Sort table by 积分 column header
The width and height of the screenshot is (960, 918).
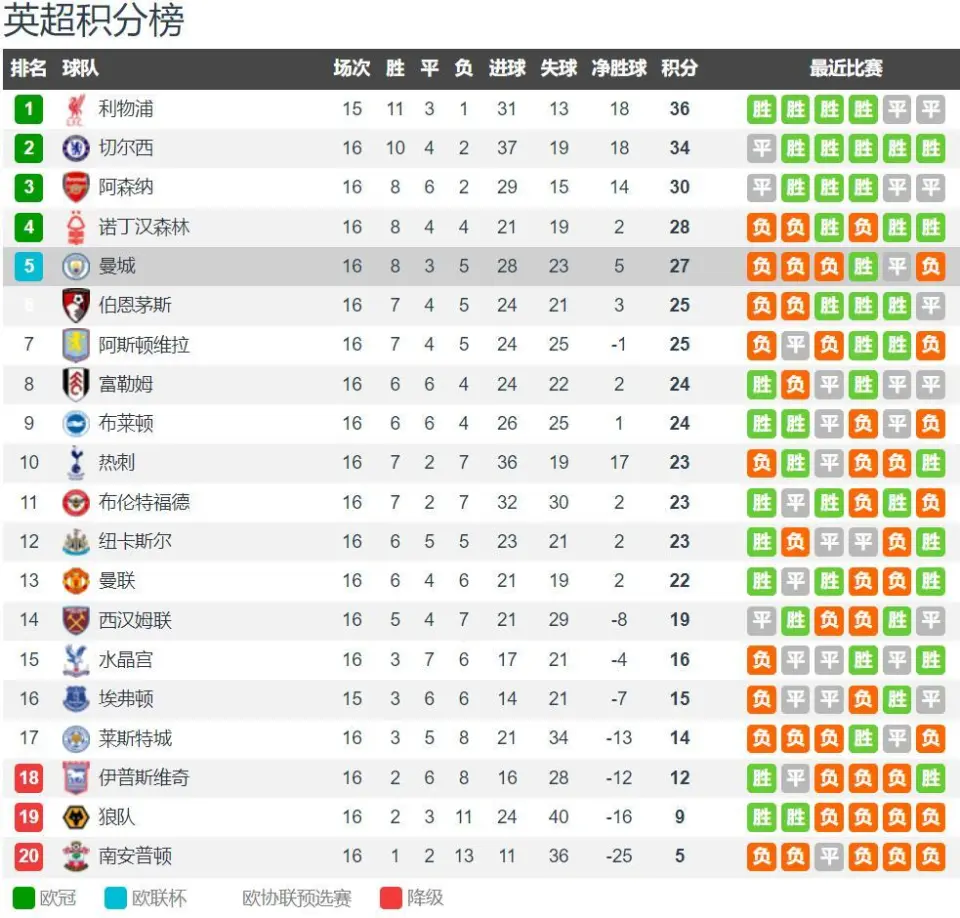coord(679,68)
